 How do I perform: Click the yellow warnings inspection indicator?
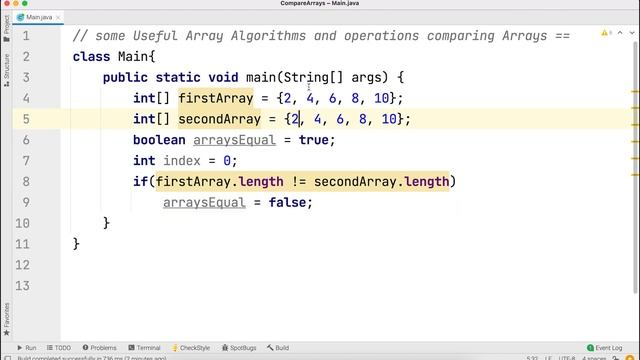pos(606,33)
